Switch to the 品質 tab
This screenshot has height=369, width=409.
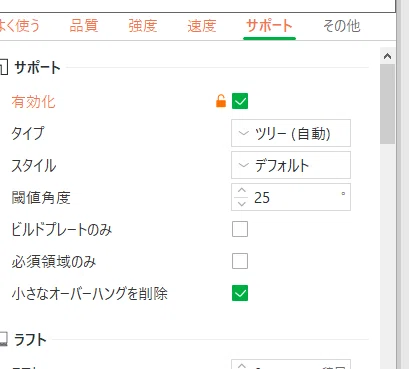[83, 26]
